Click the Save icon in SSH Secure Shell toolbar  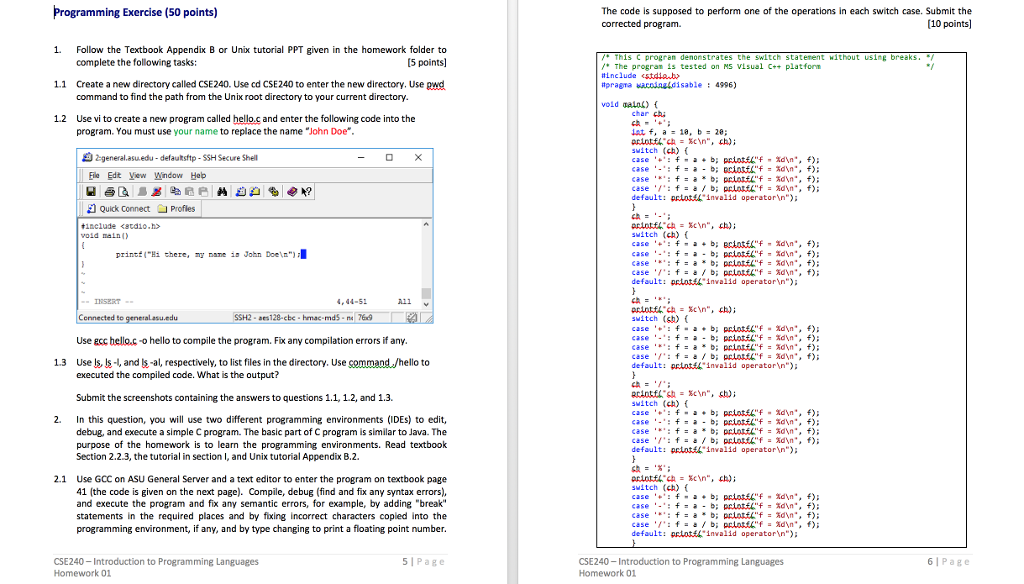[91, 192]
